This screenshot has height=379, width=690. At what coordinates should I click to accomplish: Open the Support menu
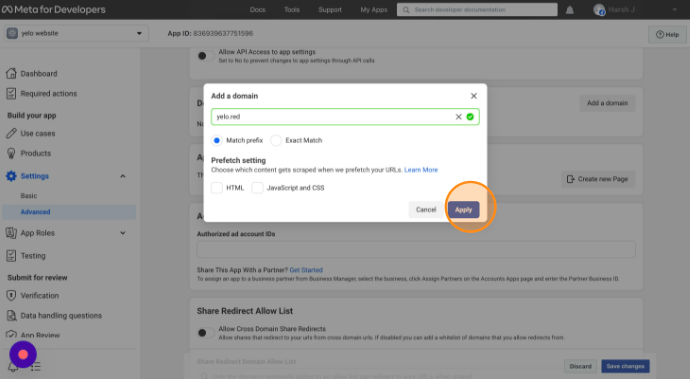[x=330, y=10]
